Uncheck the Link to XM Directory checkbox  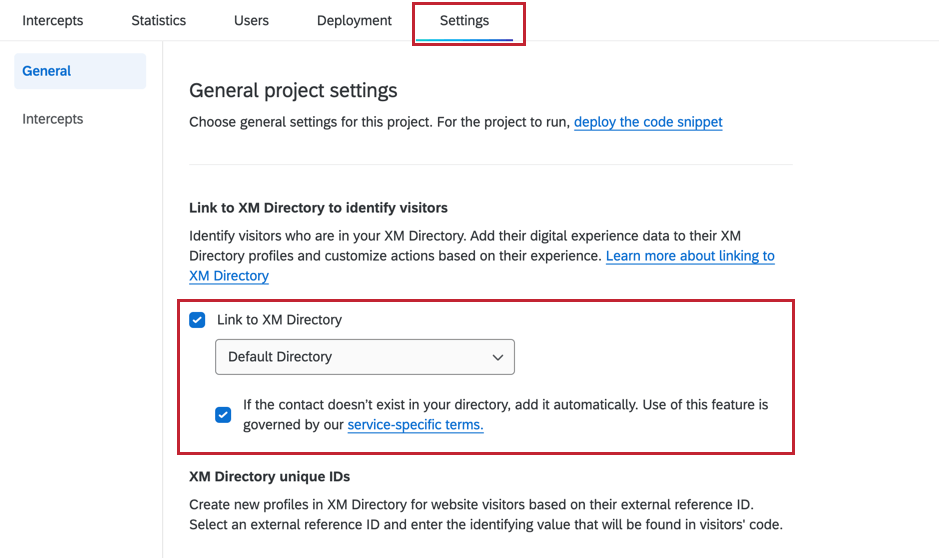coord(198,320)
